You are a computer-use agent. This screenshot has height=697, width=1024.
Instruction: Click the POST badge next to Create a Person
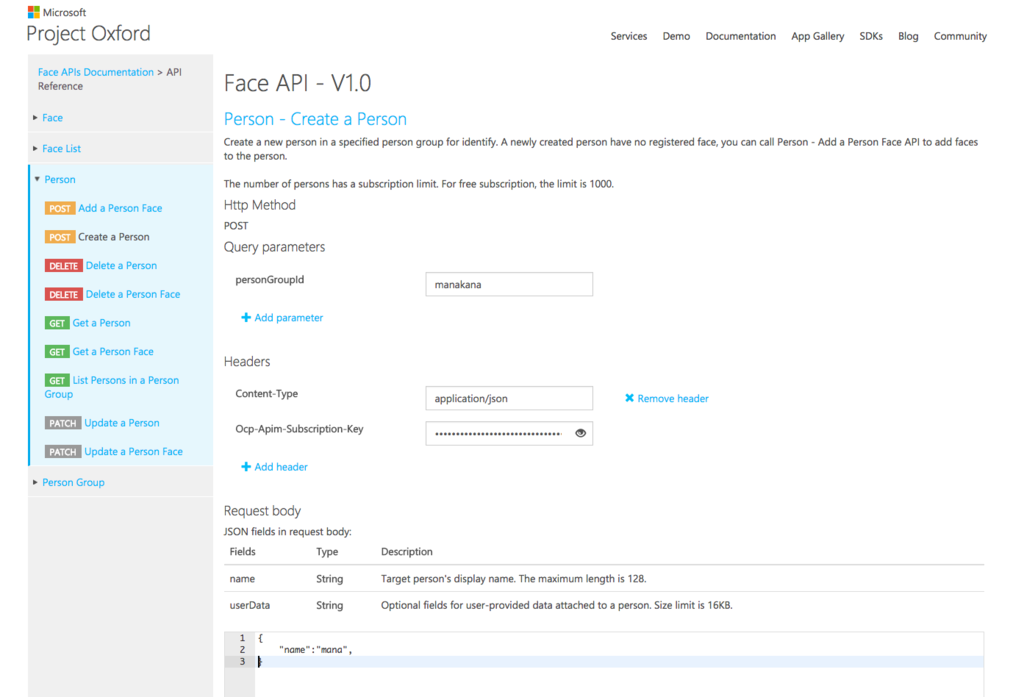[x=59, y=237]
